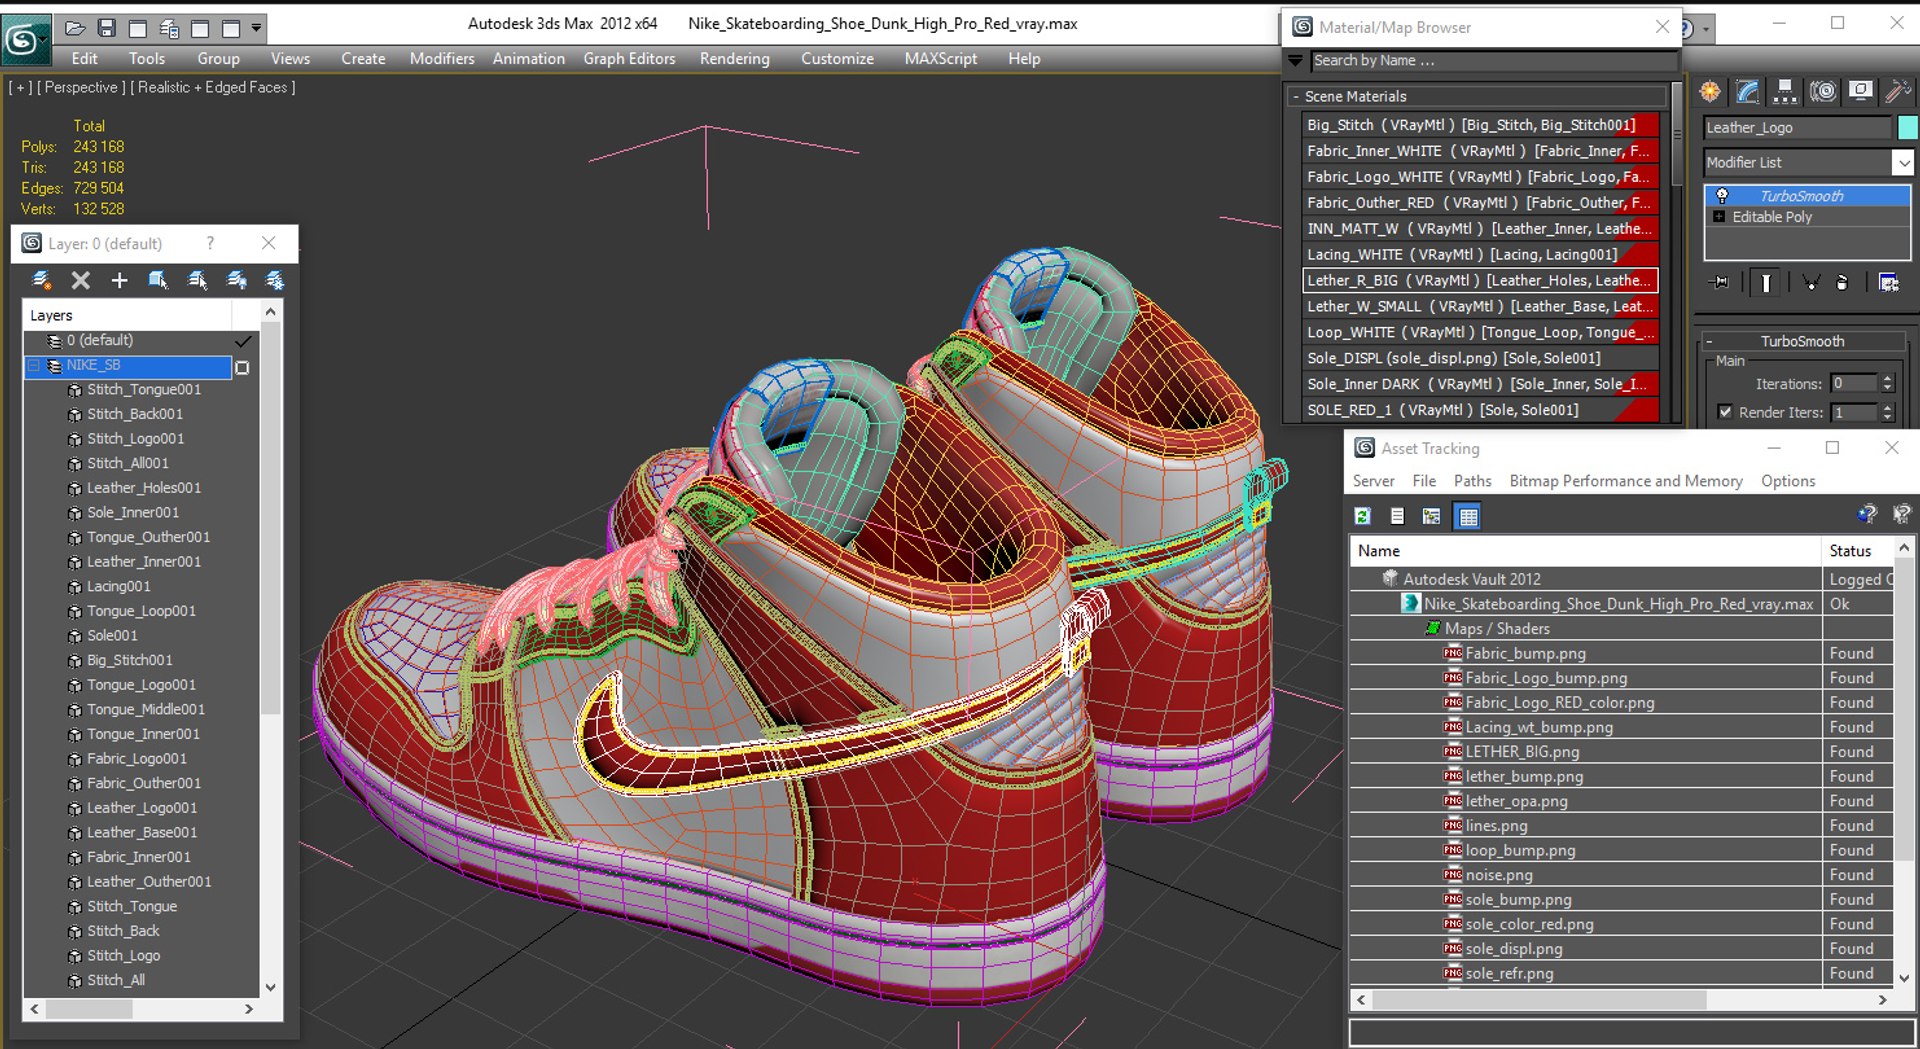Open the Create command panel tab icon
1920x1049 pixels.
(x=1710, y=91)
